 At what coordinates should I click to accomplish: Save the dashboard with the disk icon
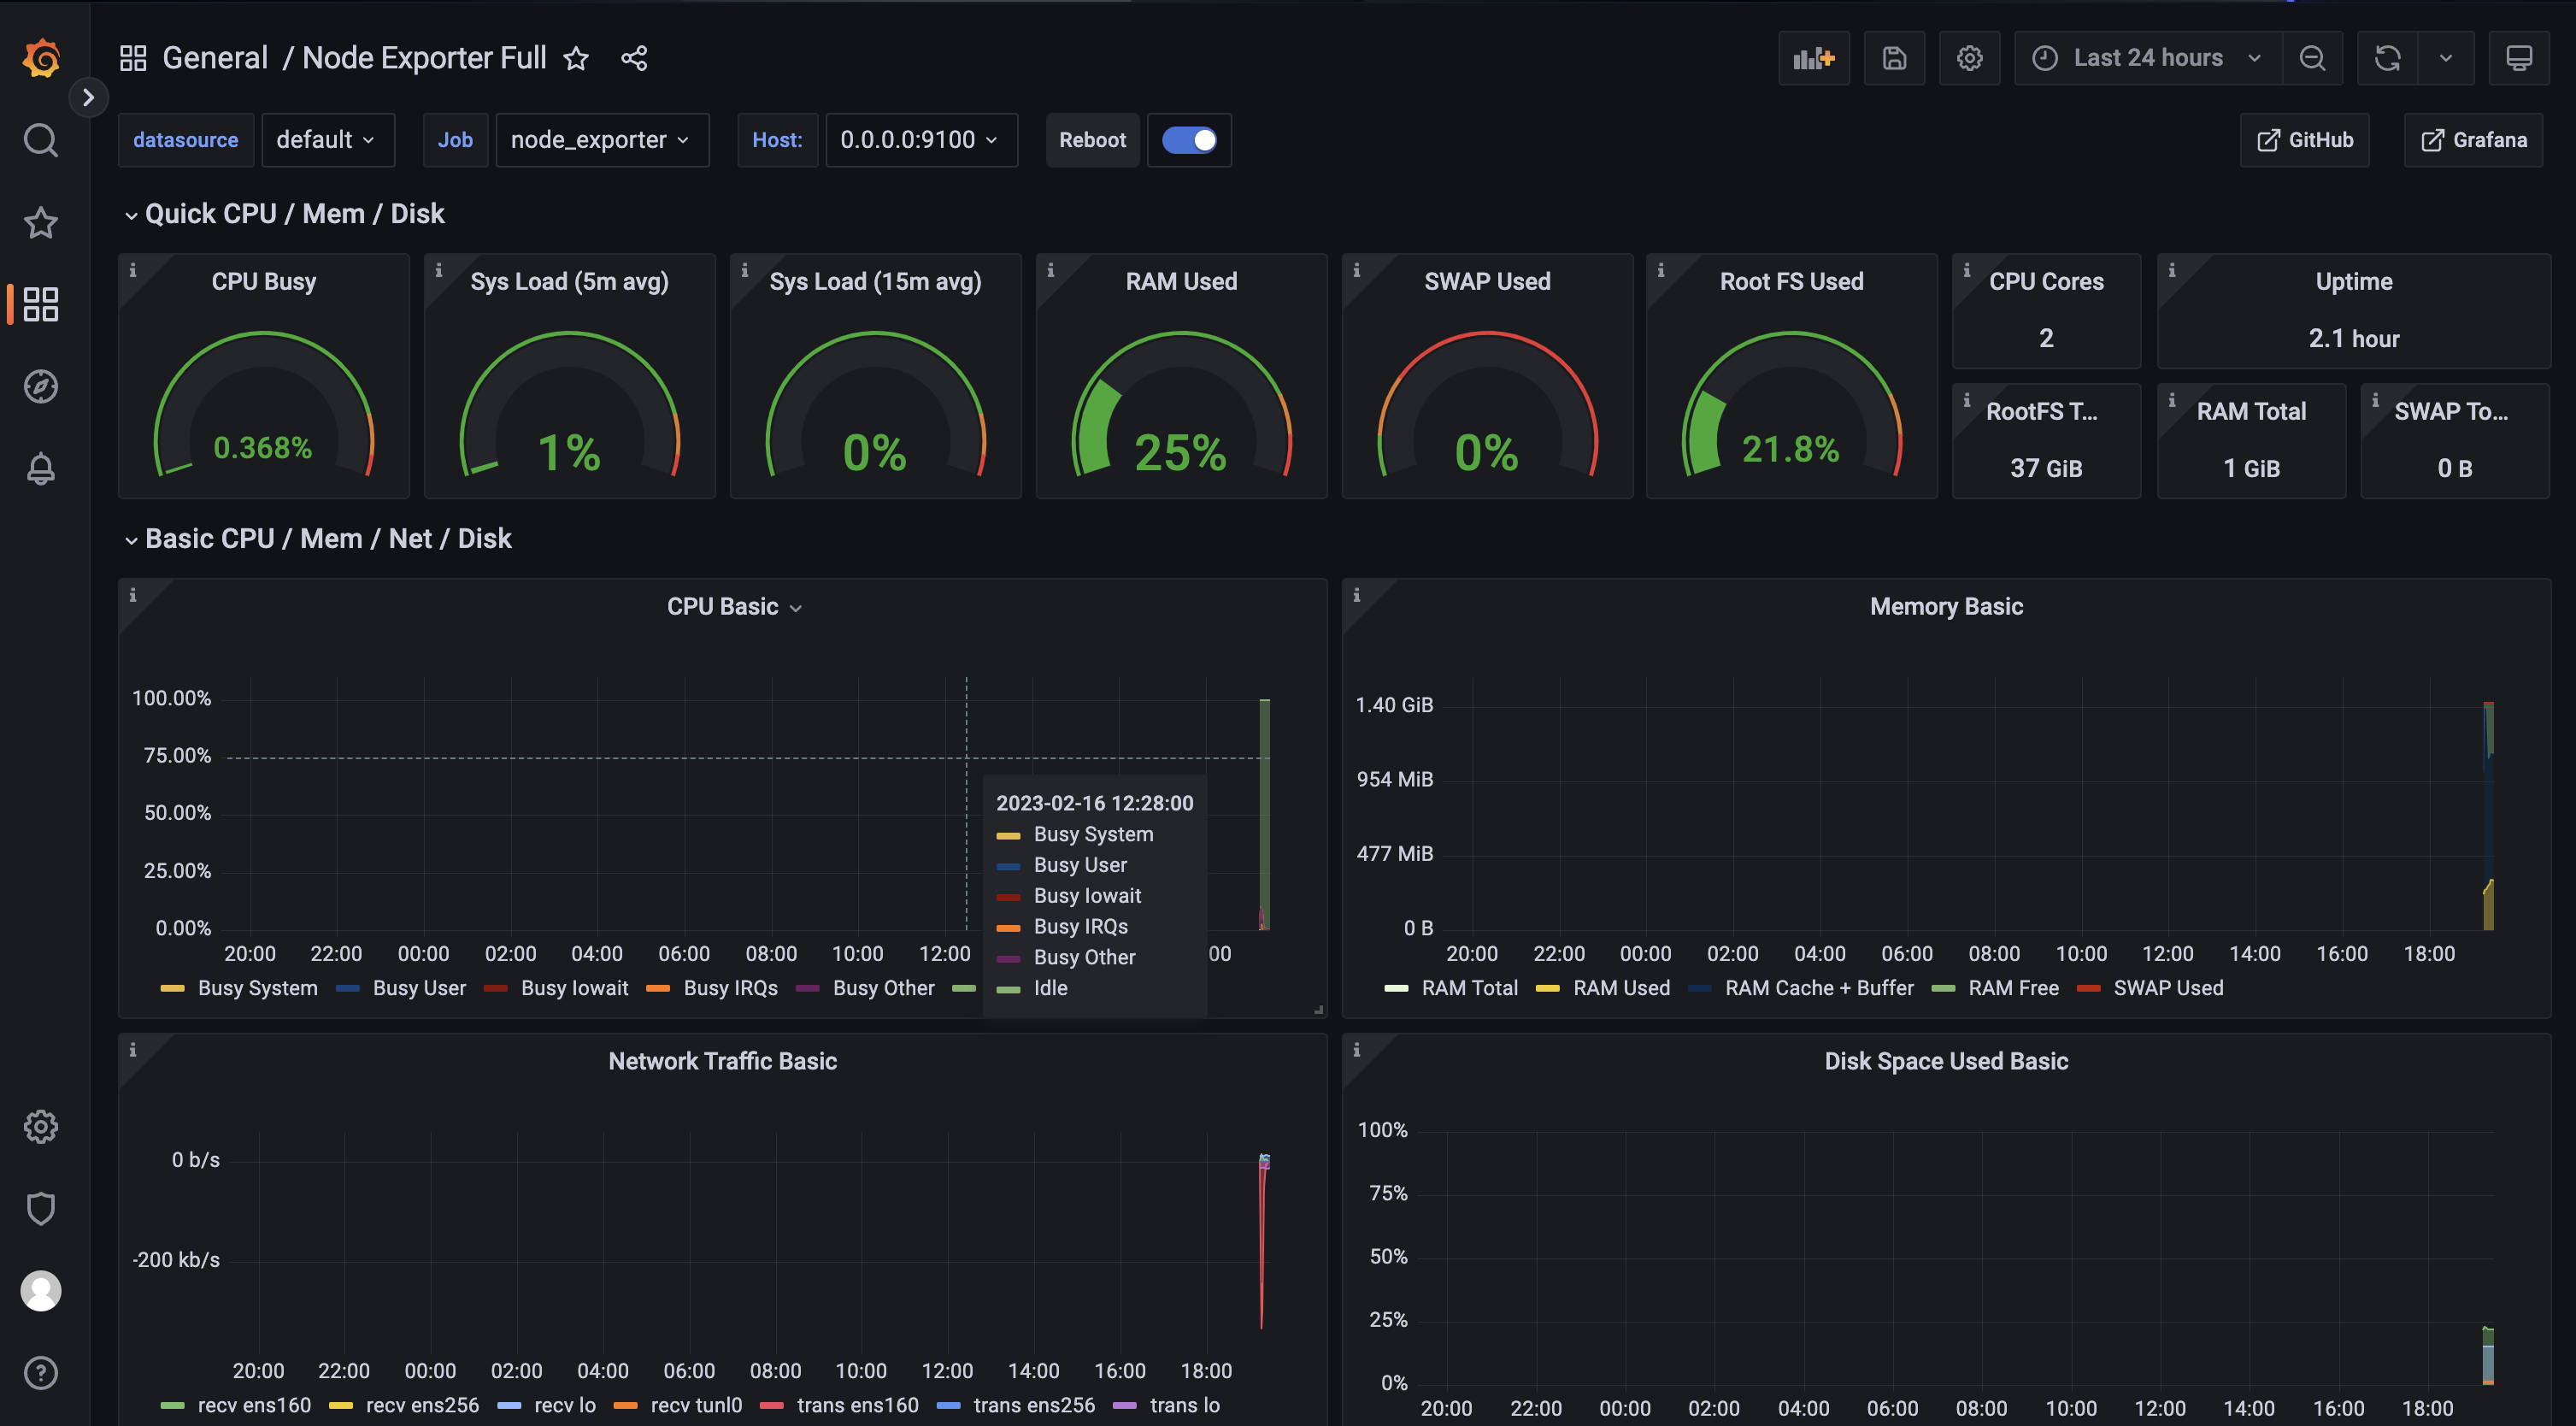pyautogui.click(x=1894, y=58)
